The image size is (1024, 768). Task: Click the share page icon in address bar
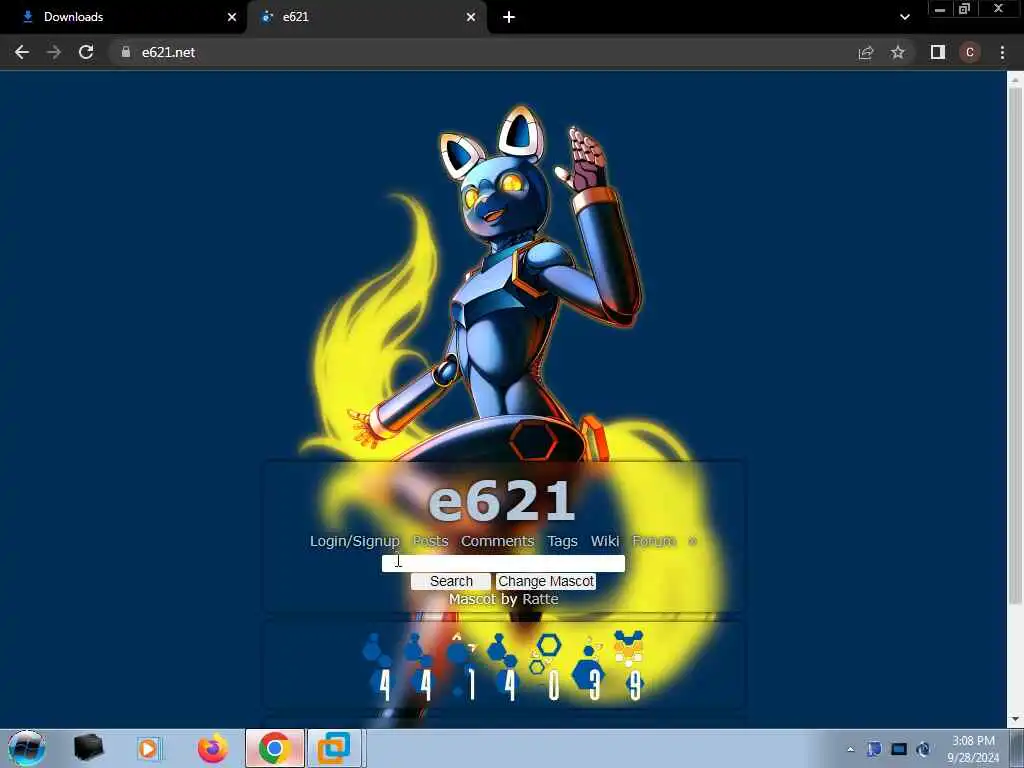tap(866, 52)
